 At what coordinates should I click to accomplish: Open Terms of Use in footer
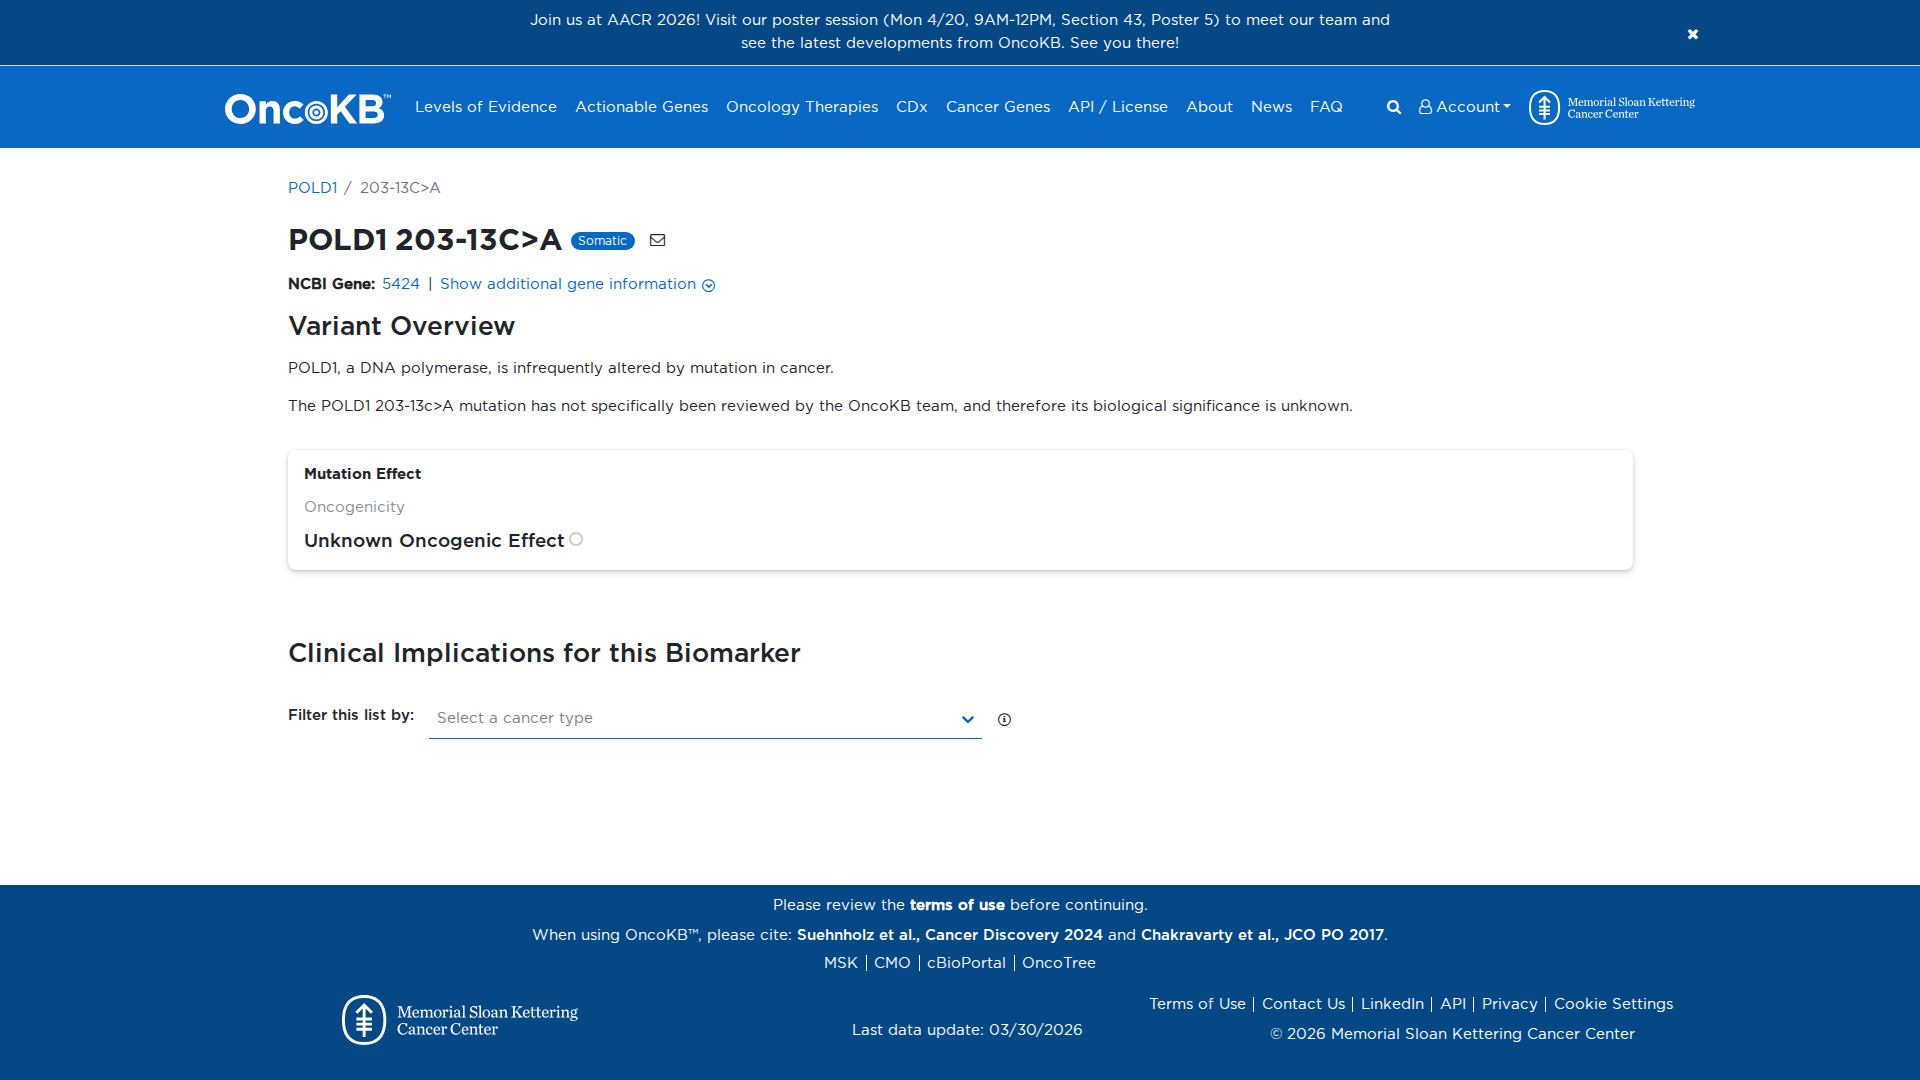(x=1197, y=1004)
